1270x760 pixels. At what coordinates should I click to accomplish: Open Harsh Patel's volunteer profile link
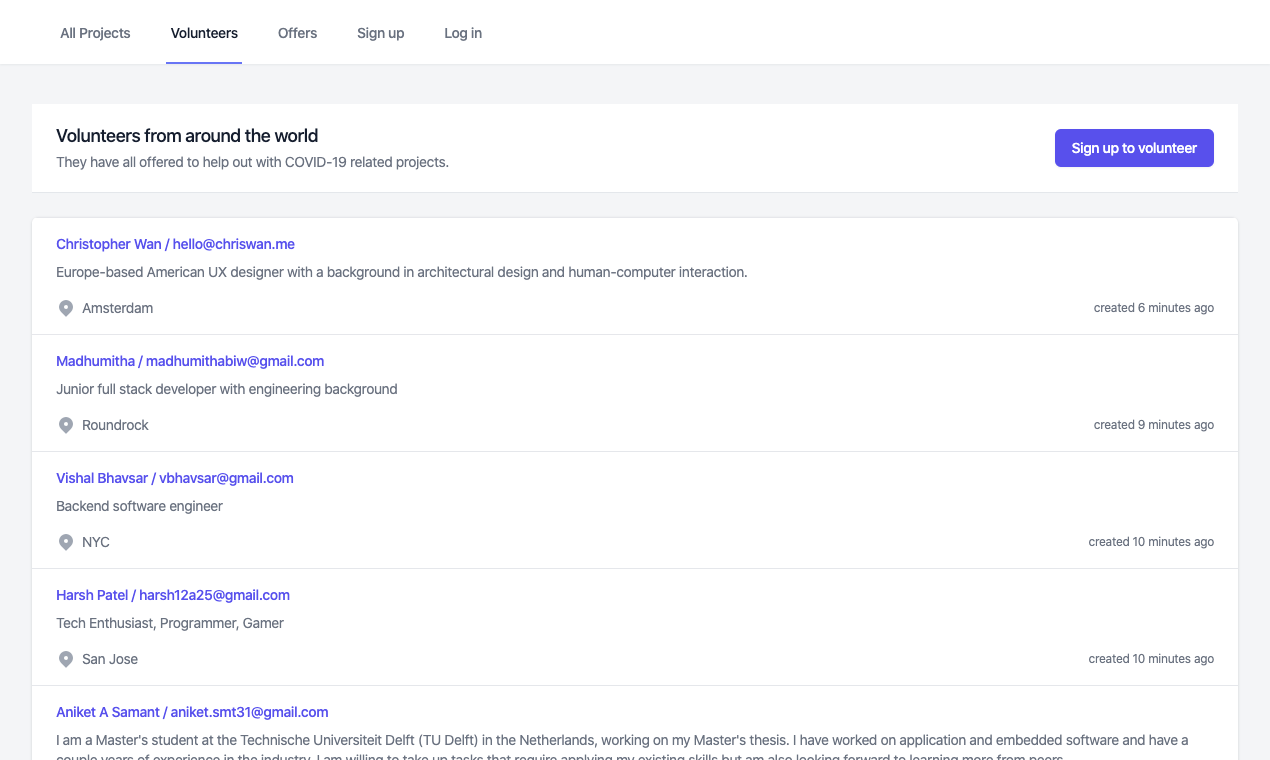(x=173, y=595)
